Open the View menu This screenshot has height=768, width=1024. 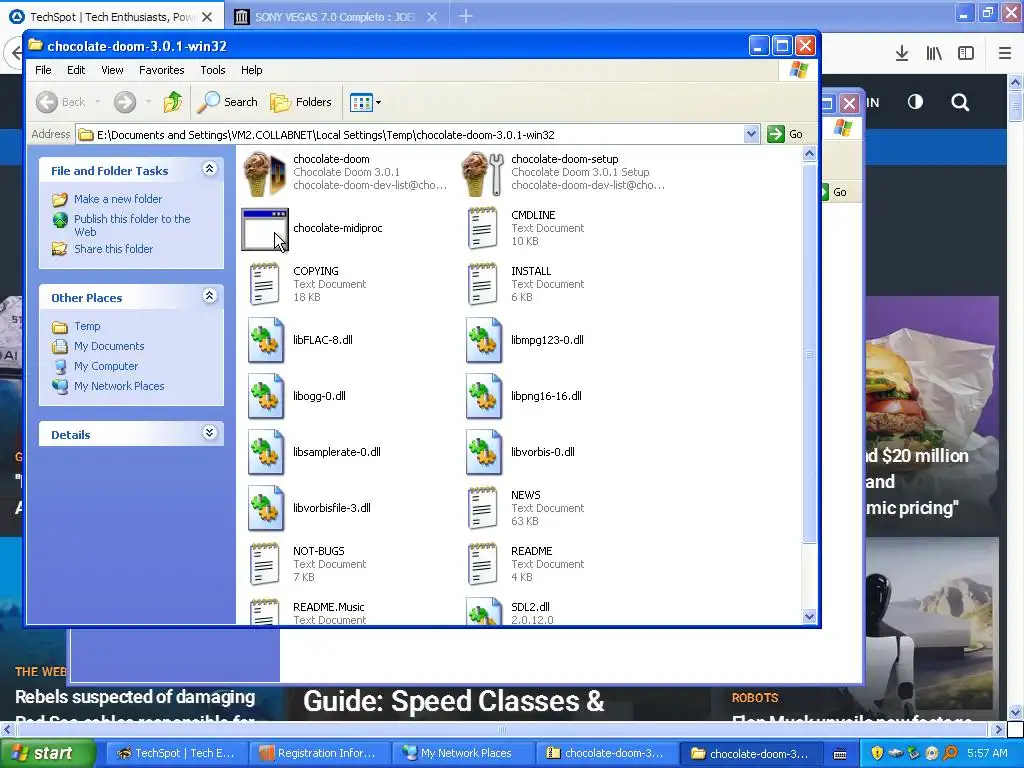coord(112,70)
